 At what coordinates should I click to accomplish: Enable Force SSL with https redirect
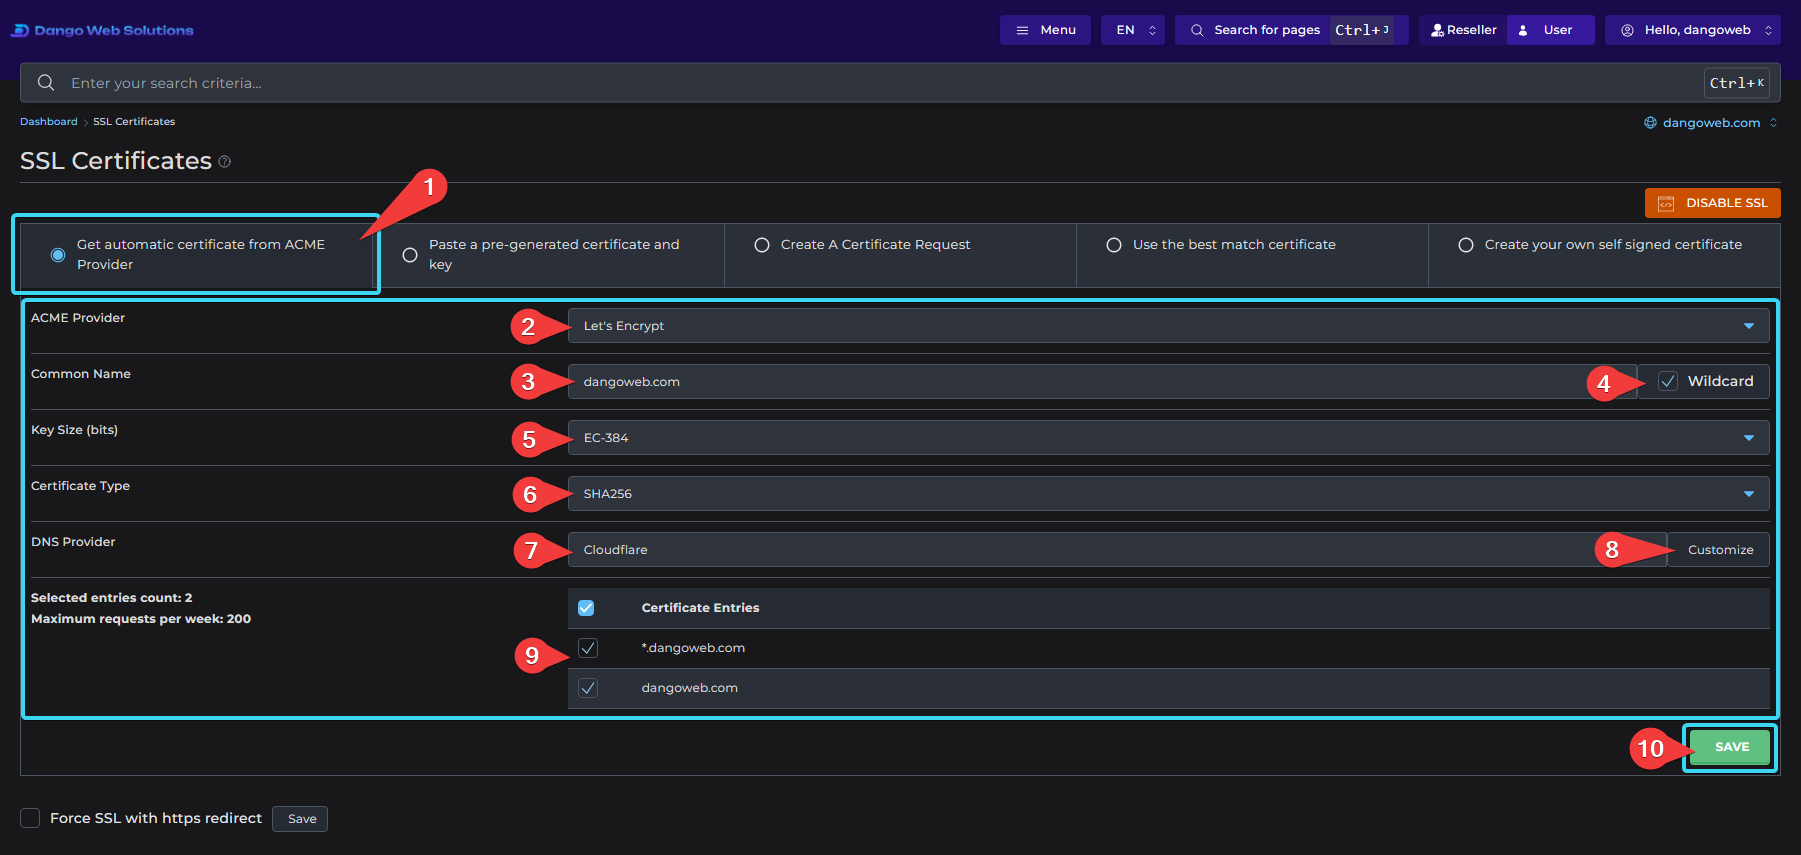(x=30, y=818)
